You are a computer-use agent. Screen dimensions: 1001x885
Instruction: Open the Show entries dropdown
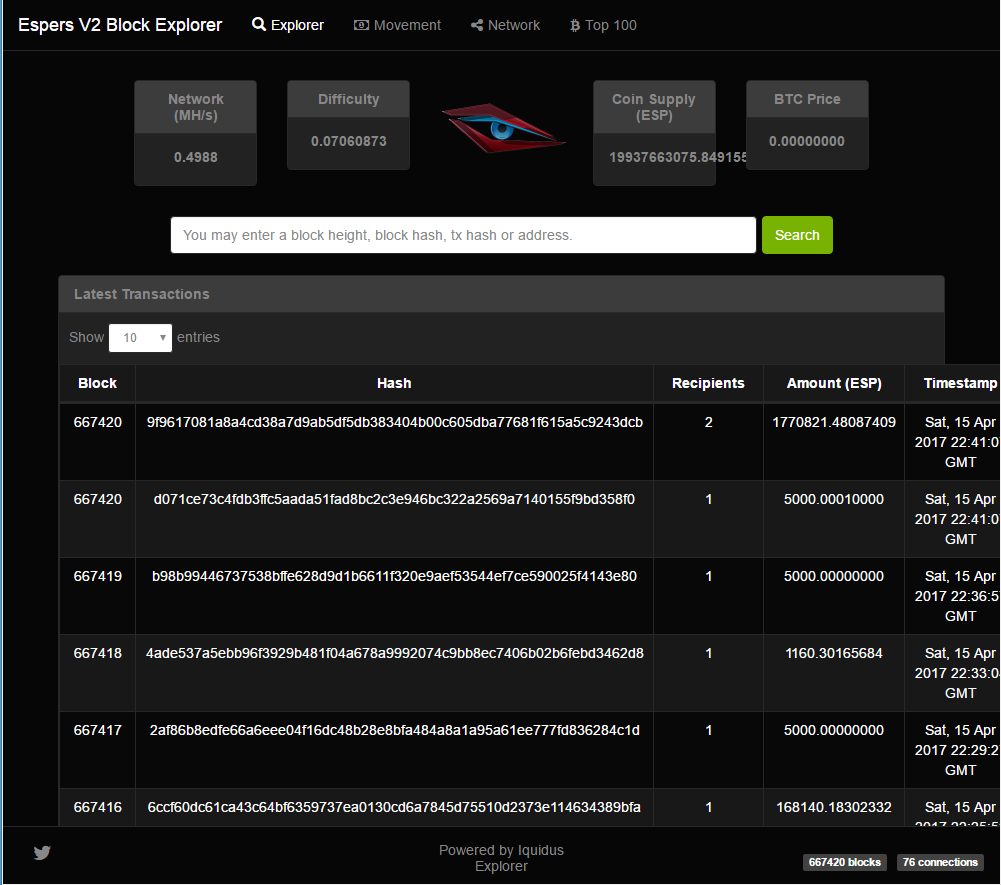[140, 337]
